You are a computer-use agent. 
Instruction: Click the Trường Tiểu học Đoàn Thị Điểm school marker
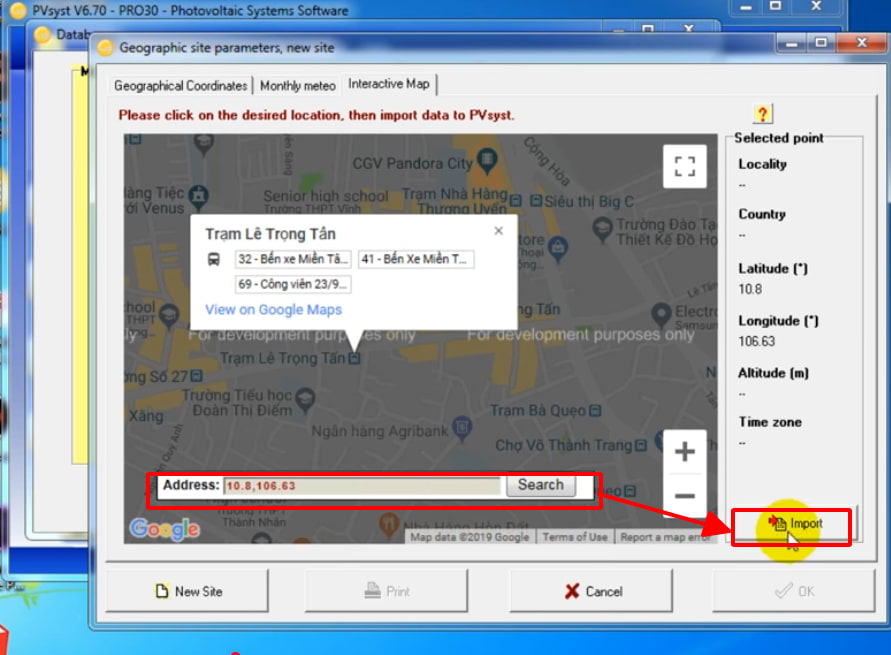click(x=305, y=398)
